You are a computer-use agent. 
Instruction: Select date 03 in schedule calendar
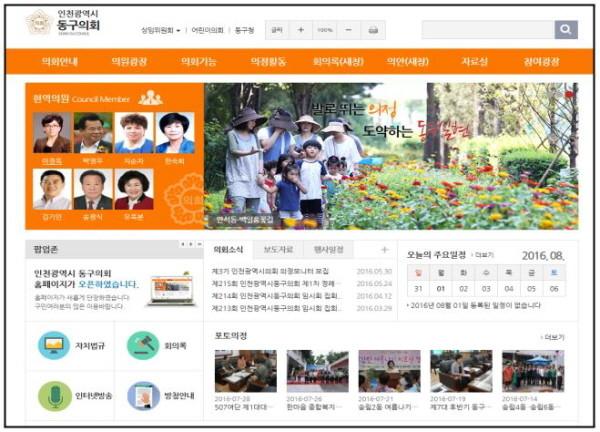pyautogui.click(x=486, y=289)
